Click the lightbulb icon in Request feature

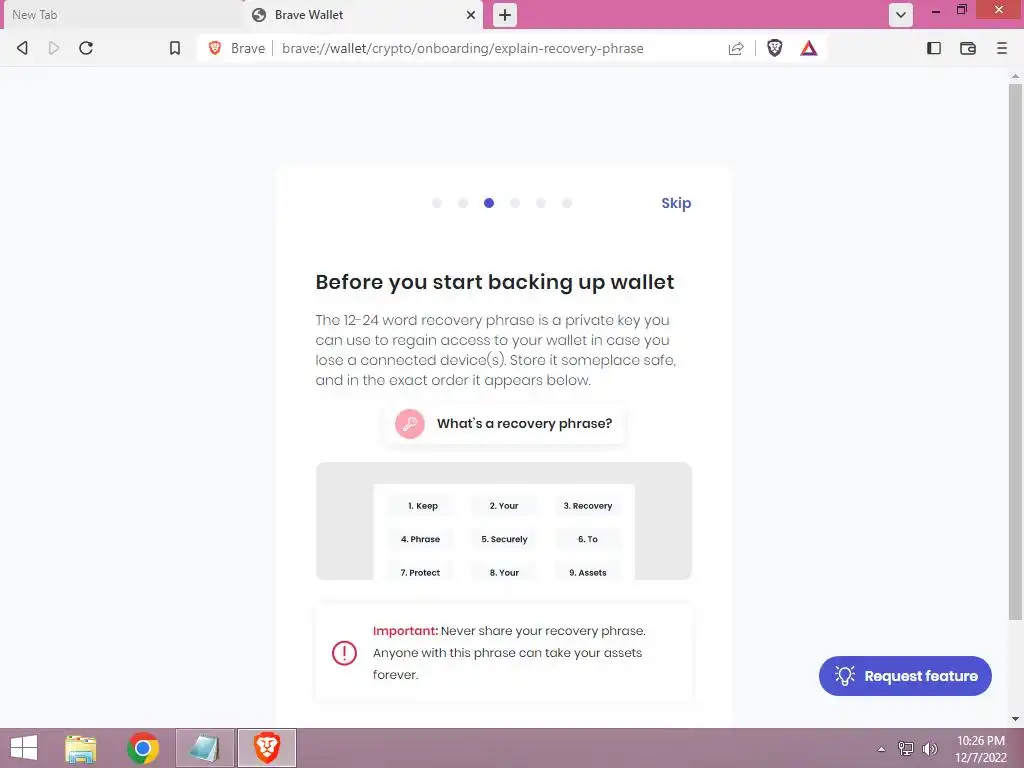(844, 676)
